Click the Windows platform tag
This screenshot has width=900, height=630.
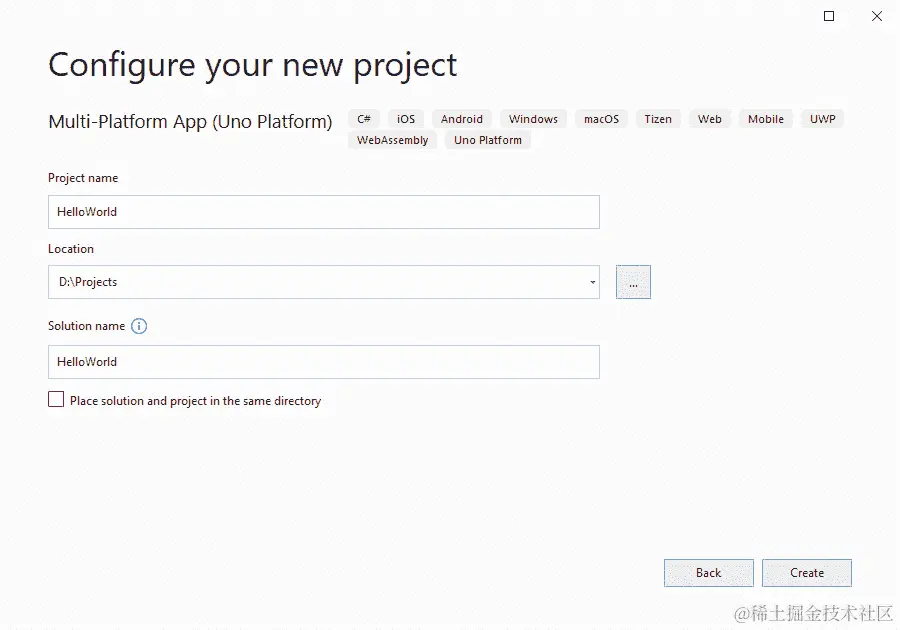533,119
